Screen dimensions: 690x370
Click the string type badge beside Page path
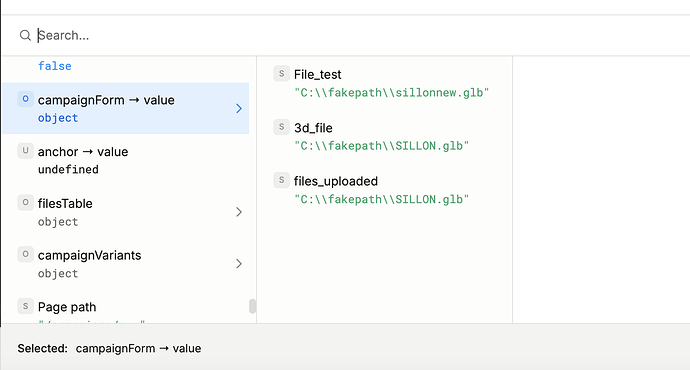pos(25,306)
